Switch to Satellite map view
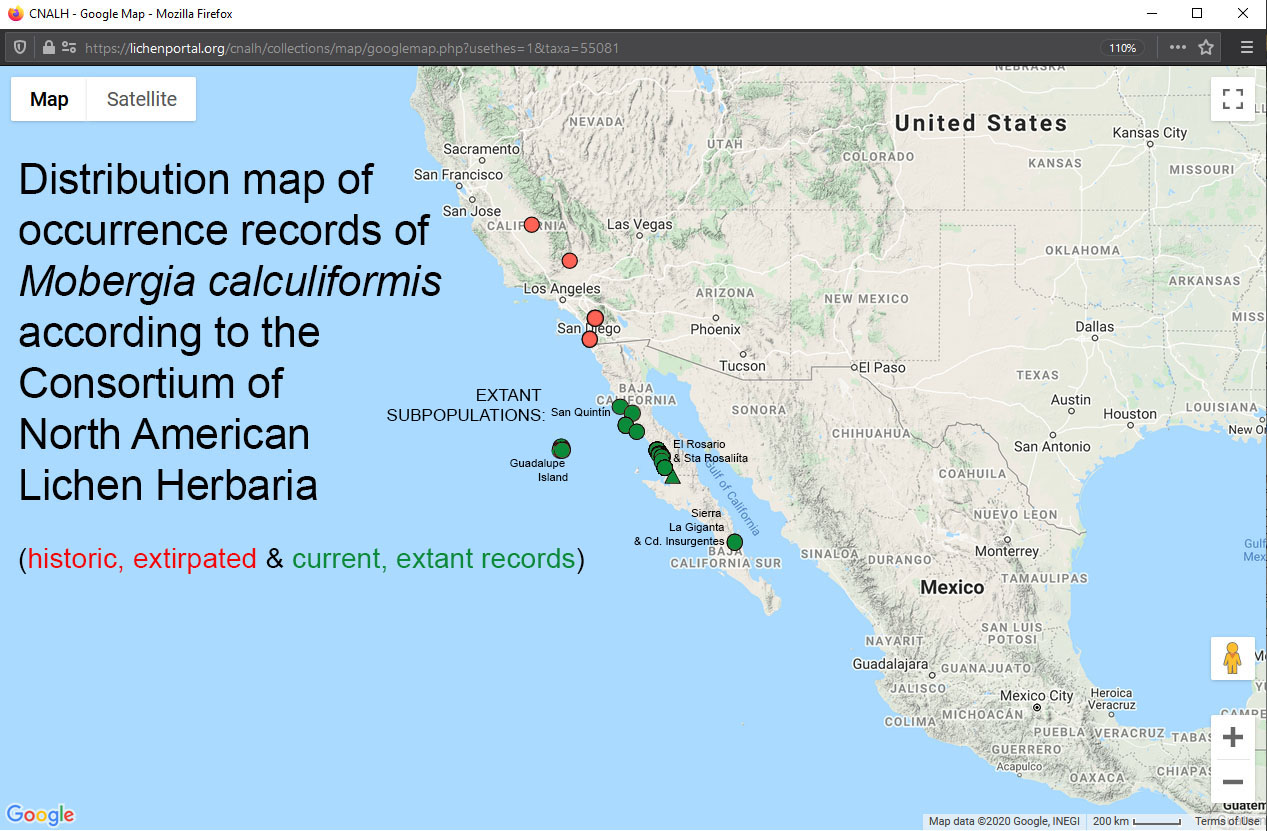1267x831 pixels. coord(141,99)
